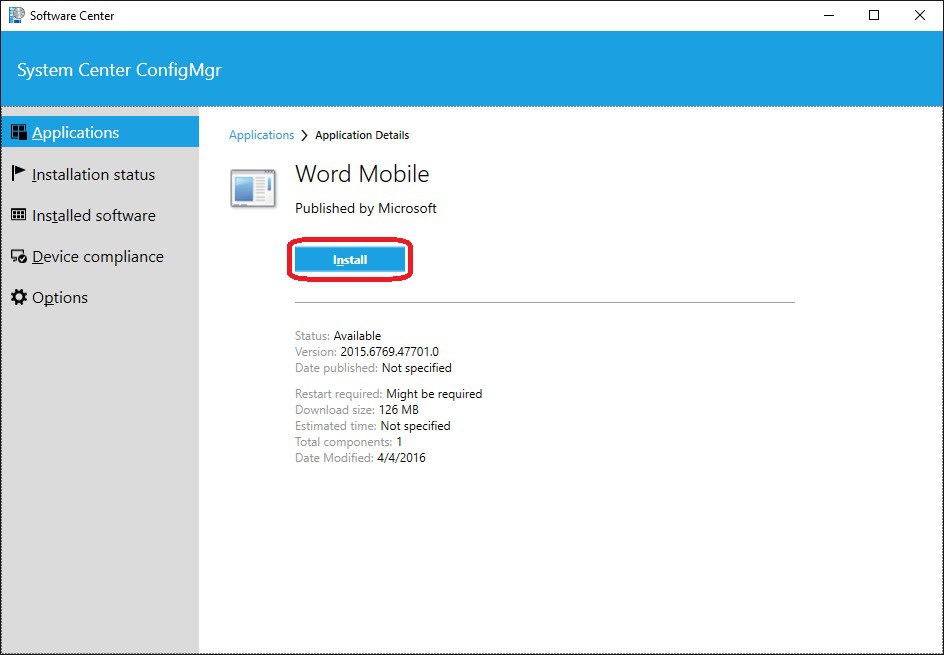The image size is (944, 655).
Task: Close the Software Center window
Action: pyautogui.click(x=920, y=16)
